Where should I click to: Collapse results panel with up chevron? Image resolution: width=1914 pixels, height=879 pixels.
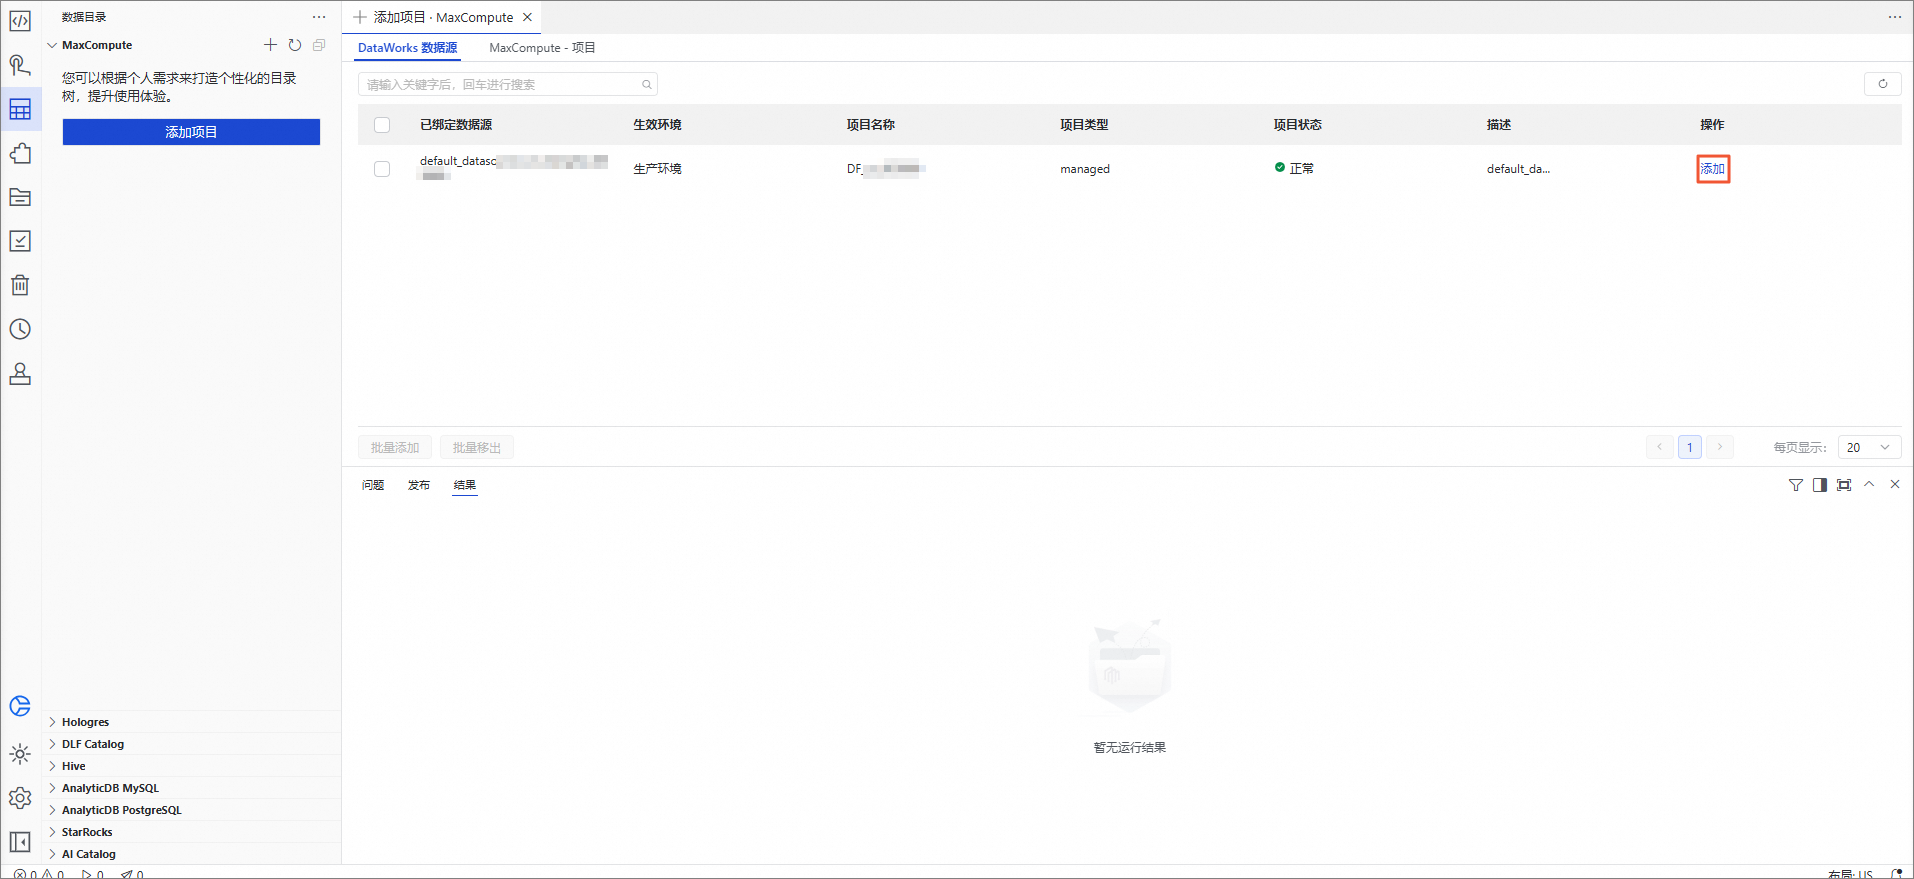point(1869,484)
